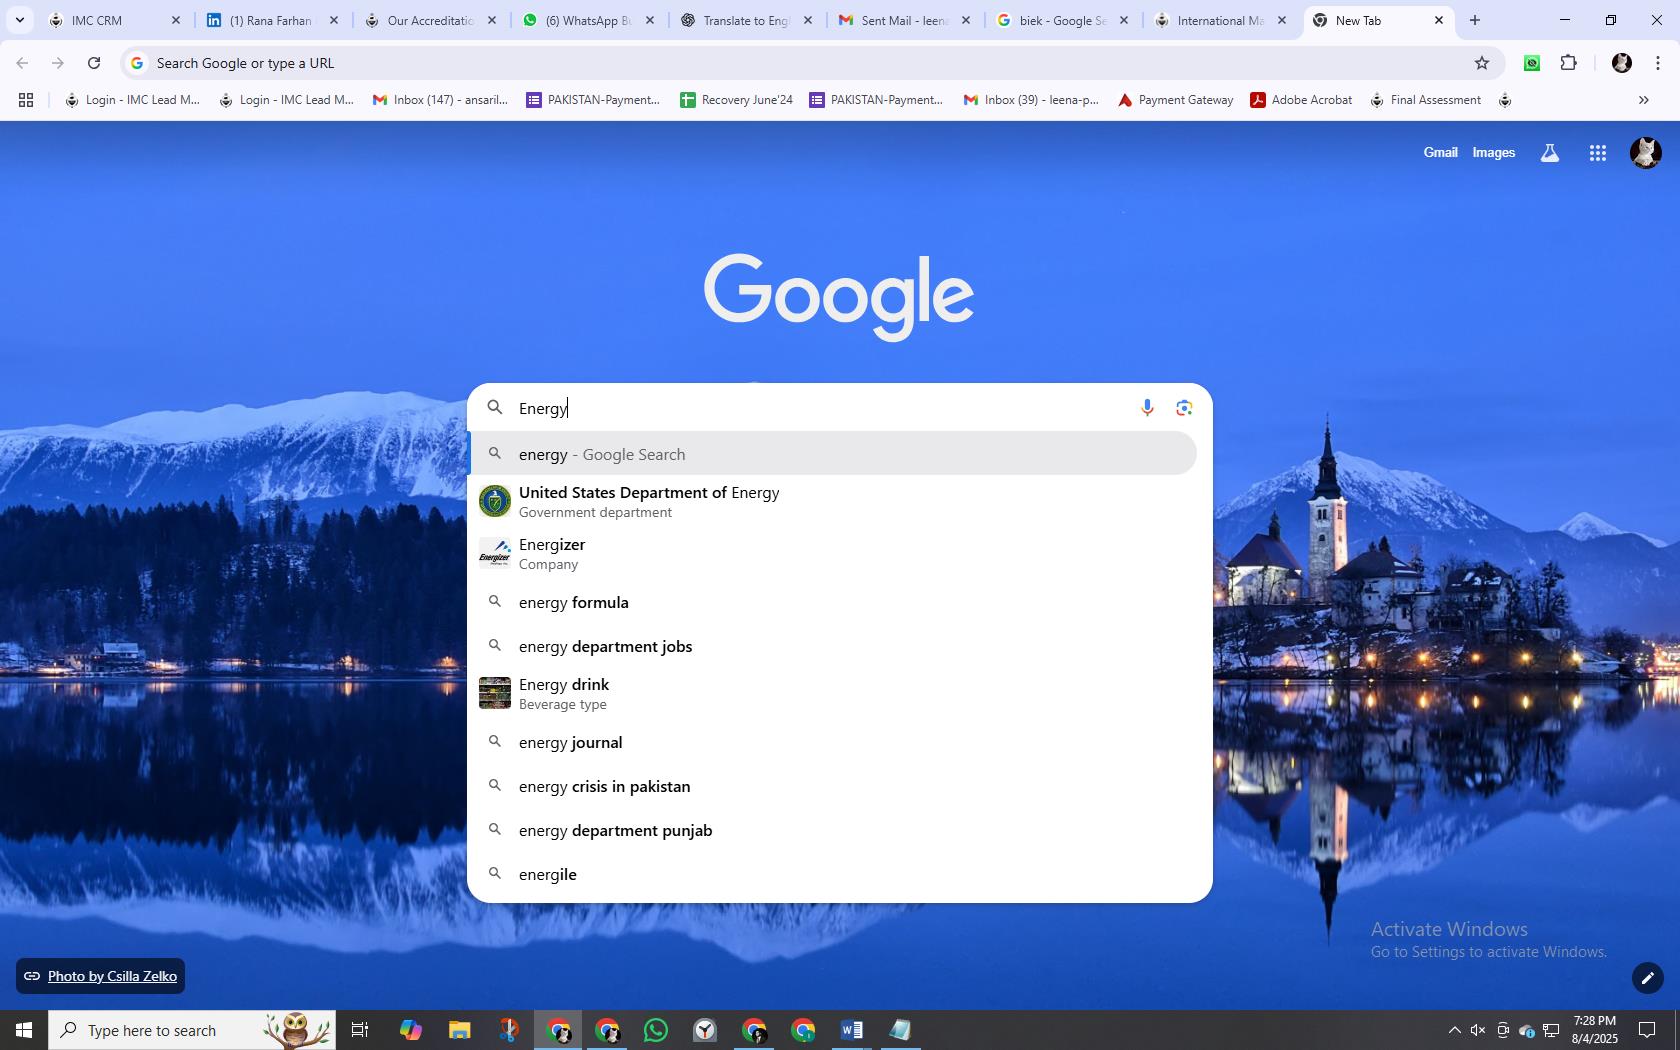The width and height of the screenshot is (1680, 1050).
Task: Click the browser back arrow
Action: point(22,63)
